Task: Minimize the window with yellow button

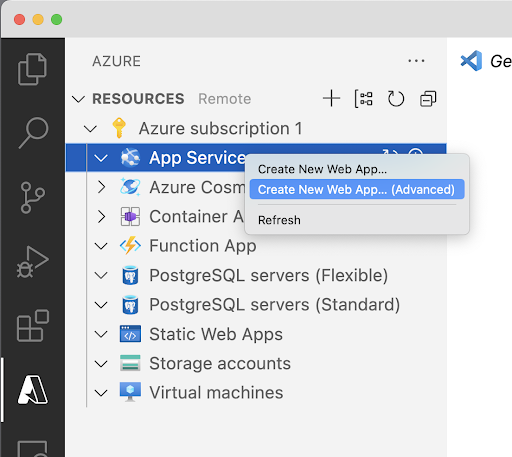Action: (38, 19)
